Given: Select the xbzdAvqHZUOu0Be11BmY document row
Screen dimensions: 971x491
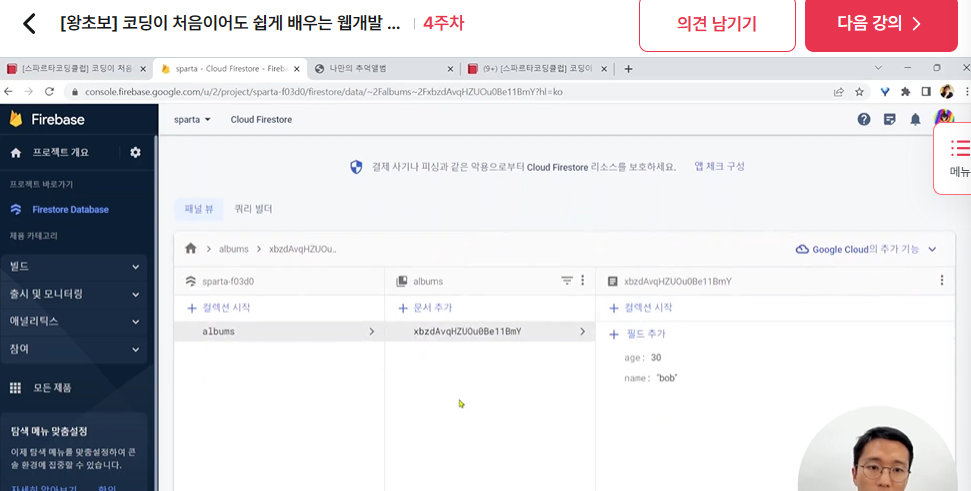Looking at the screenshot, I should click(490, 332).
